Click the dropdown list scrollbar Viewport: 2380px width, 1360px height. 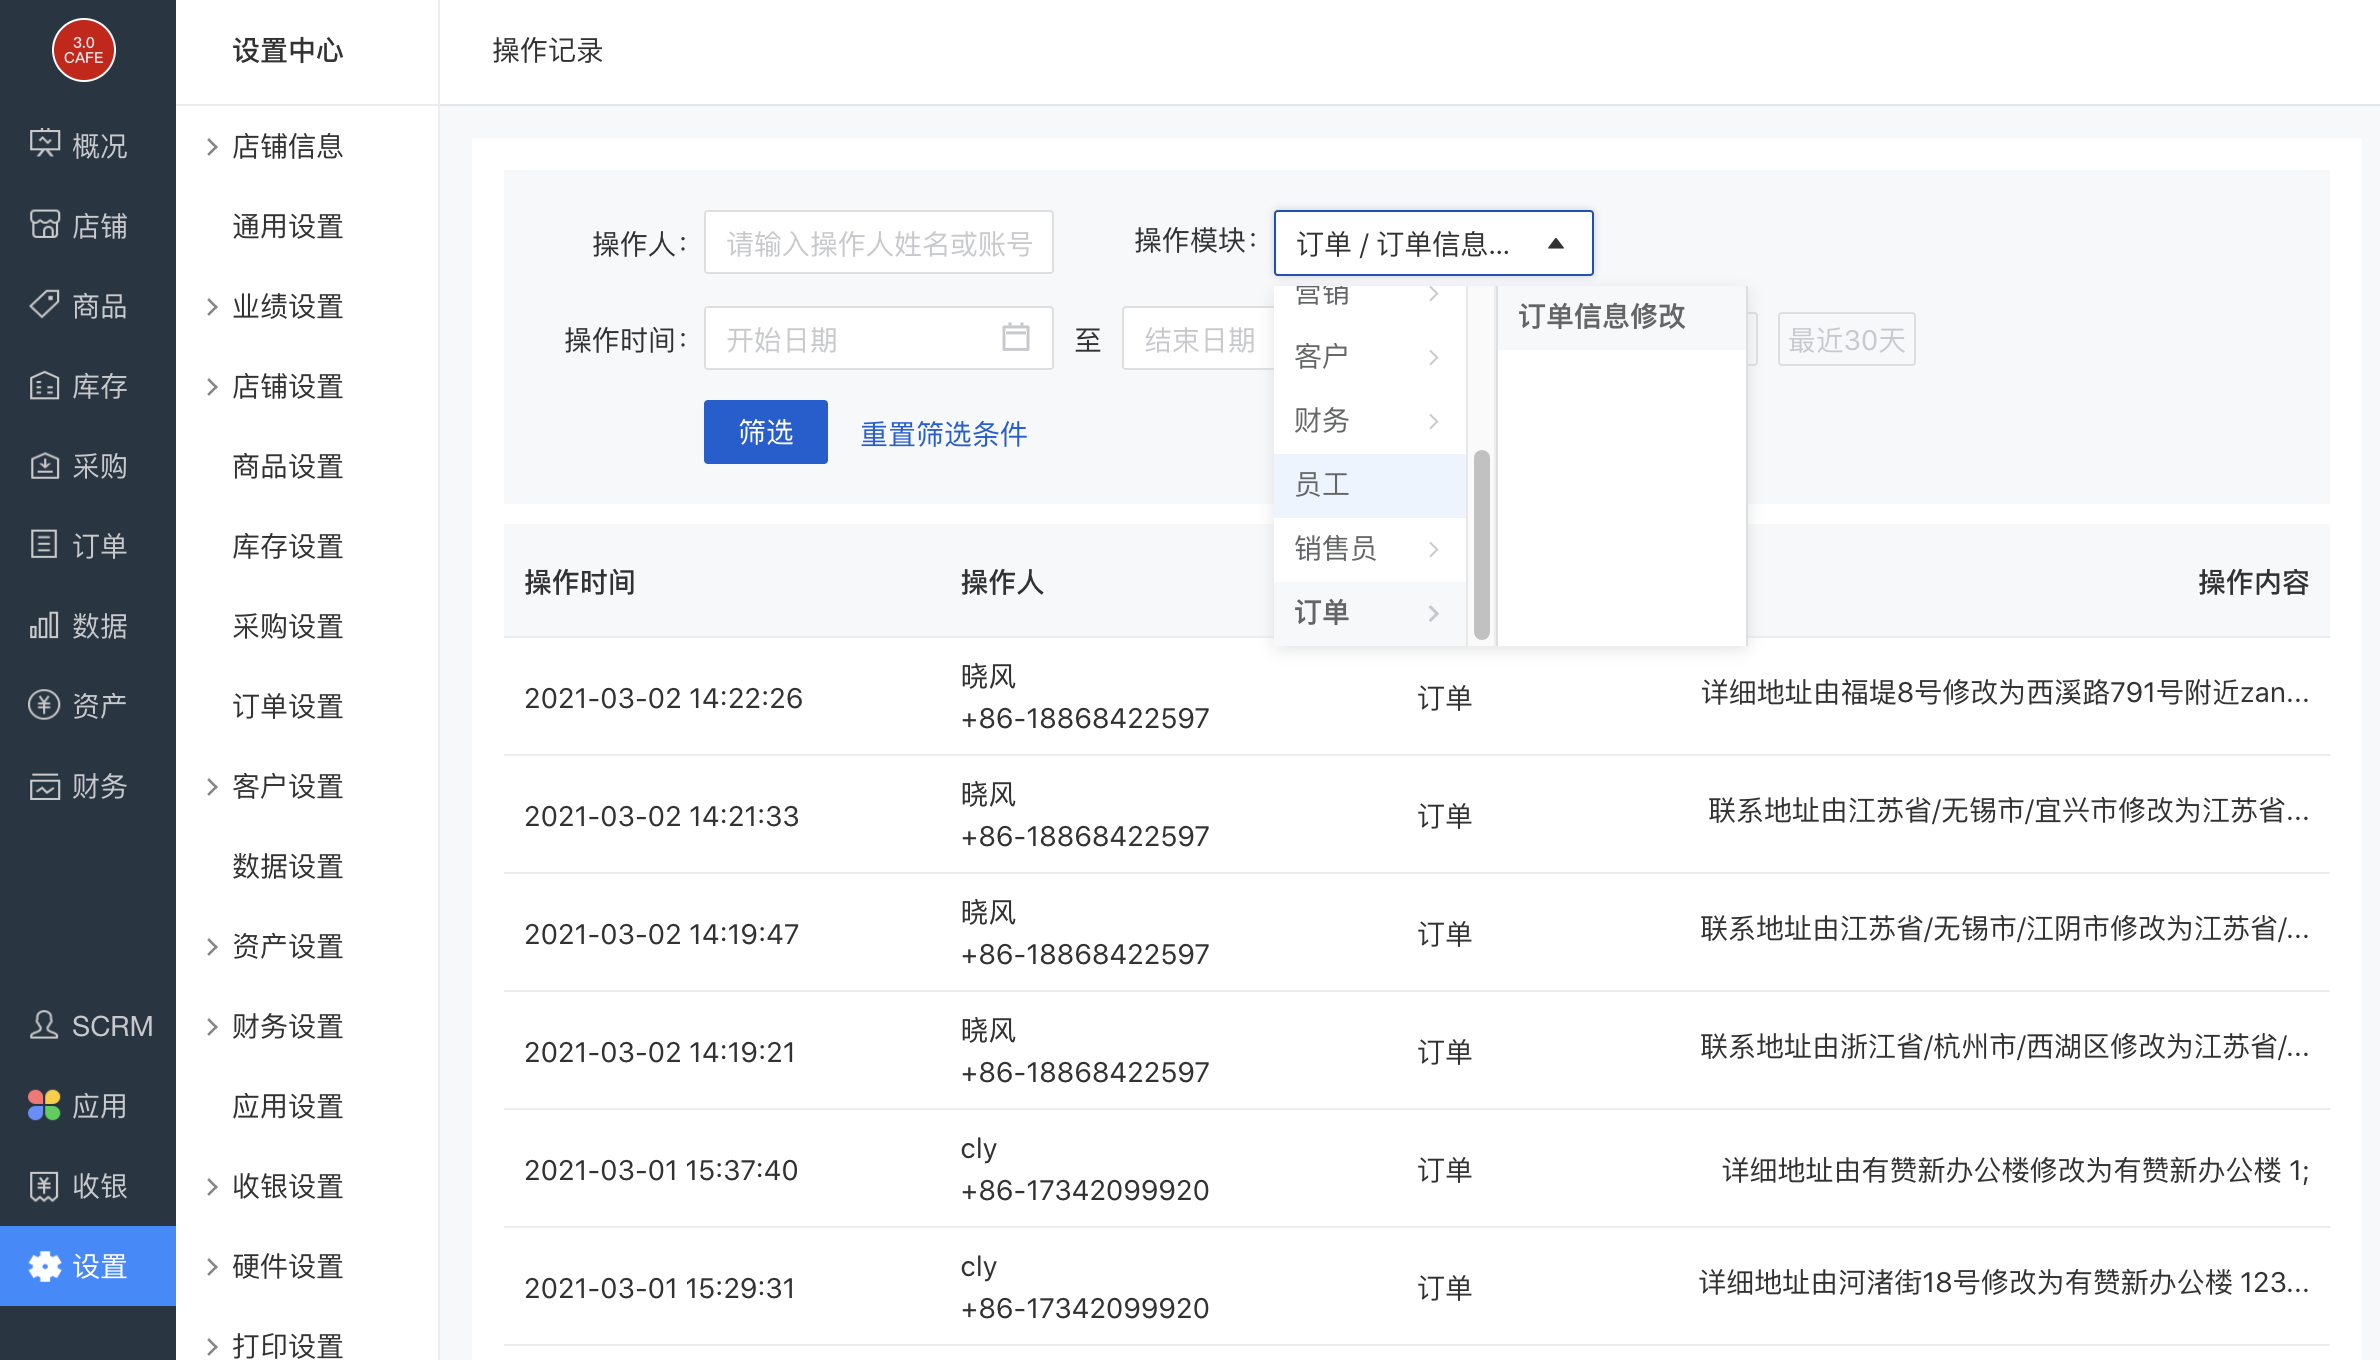1481,544
